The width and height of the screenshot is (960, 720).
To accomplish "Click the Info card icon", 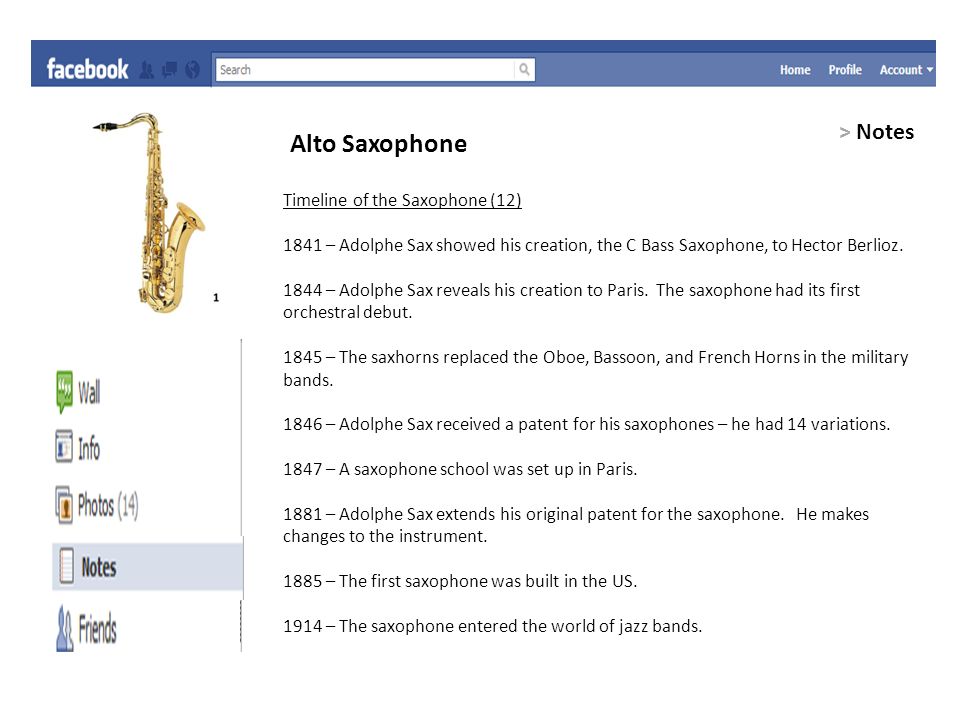I will [x=64, y=446].
